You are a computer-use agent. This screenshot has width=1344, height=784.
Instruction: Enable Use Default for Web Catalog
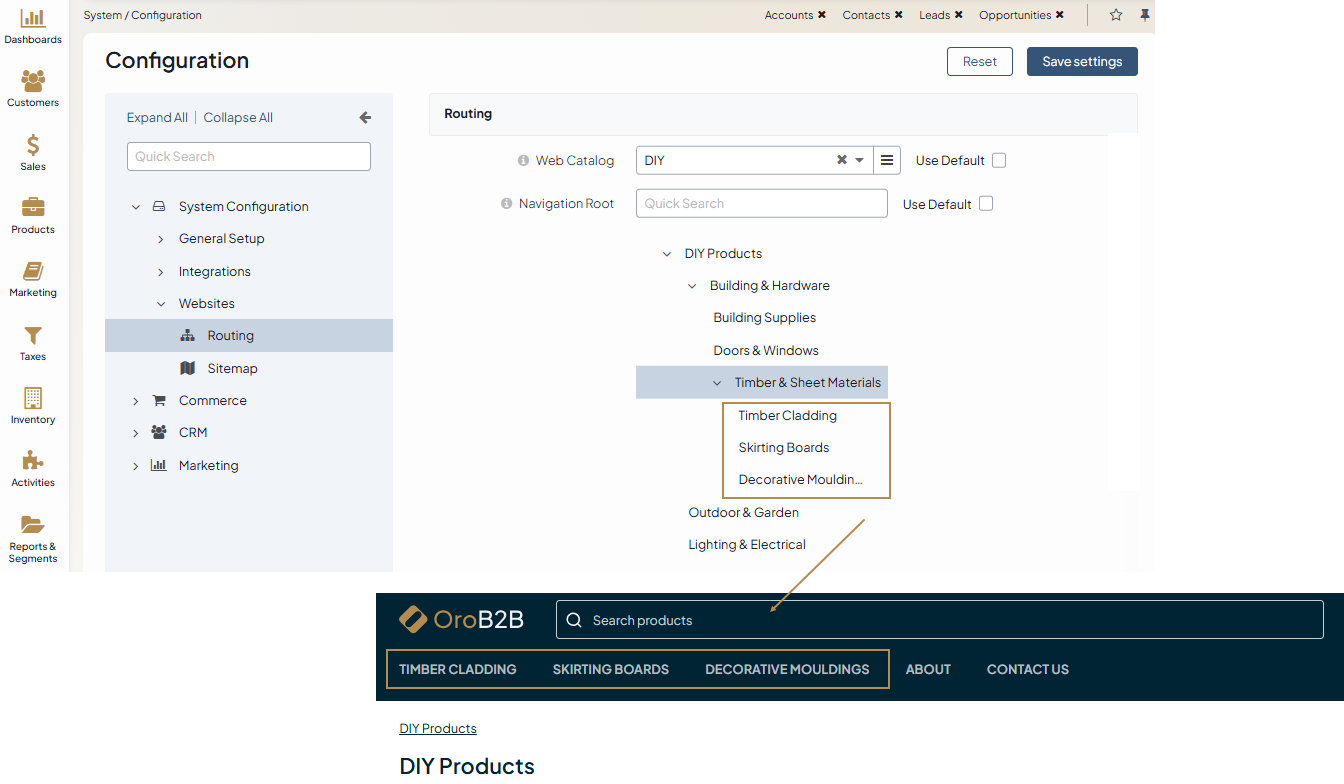pyautogui.click(x=999, y=160)
